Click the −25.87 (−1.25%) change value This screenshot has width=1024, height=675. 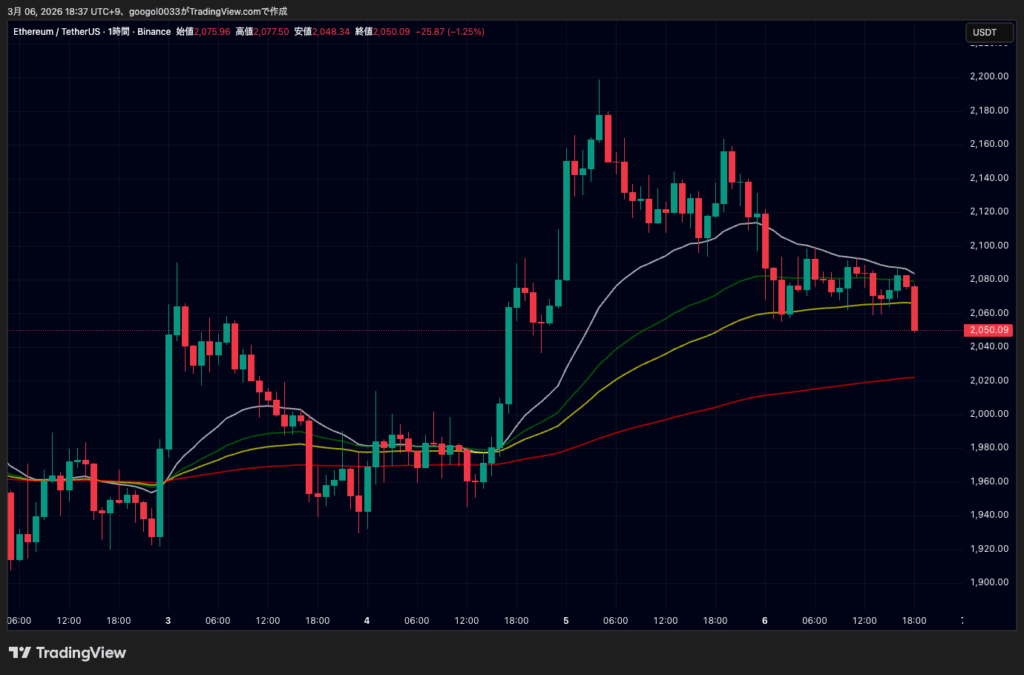coord(451,32)
